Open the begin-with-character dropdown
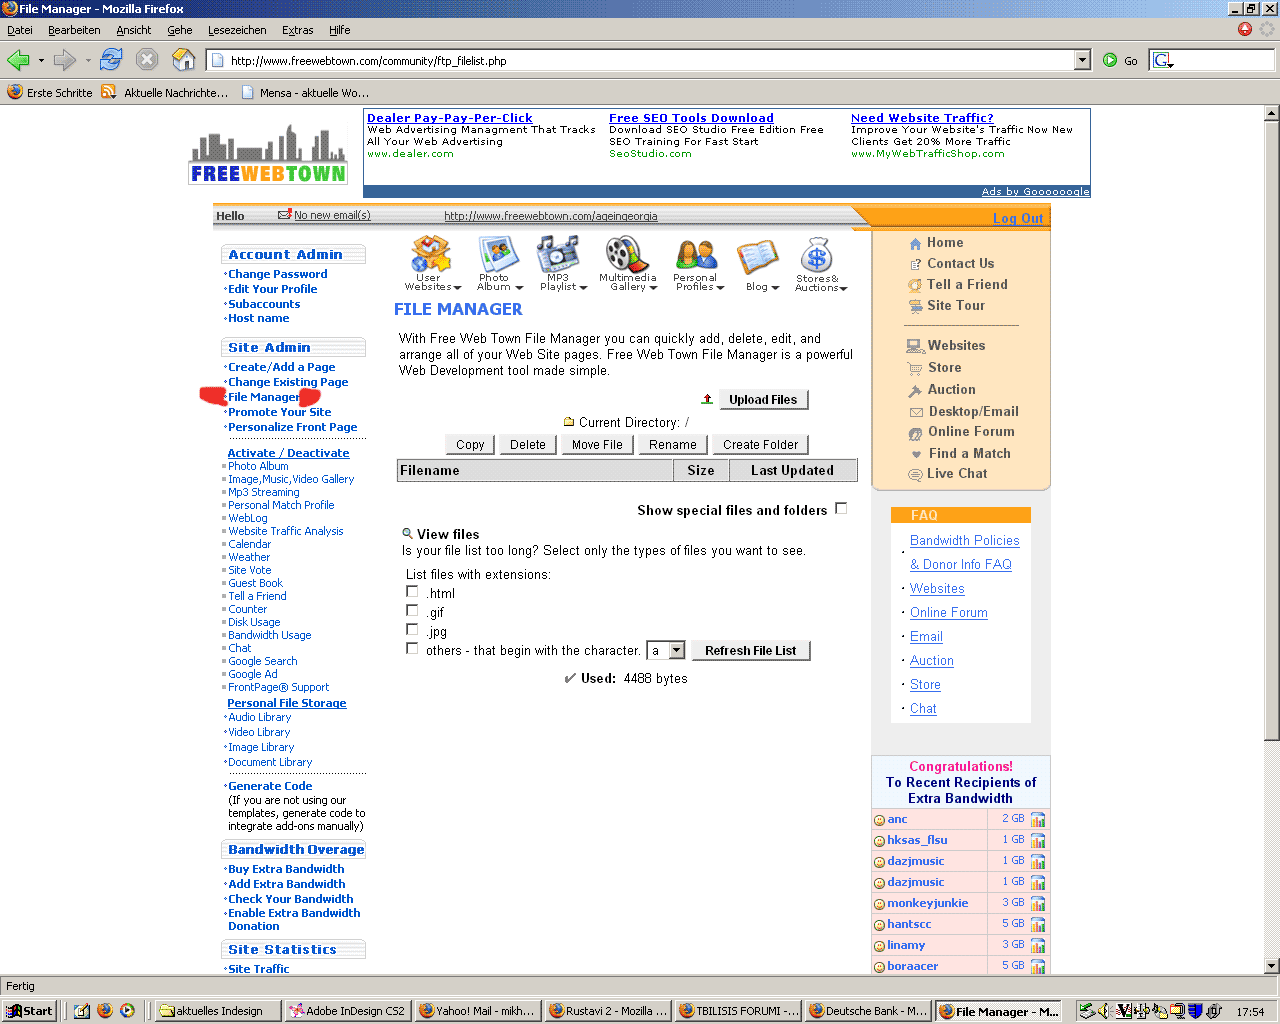Viewport: 1280px width, 1024px height. [x=677, y=650]
